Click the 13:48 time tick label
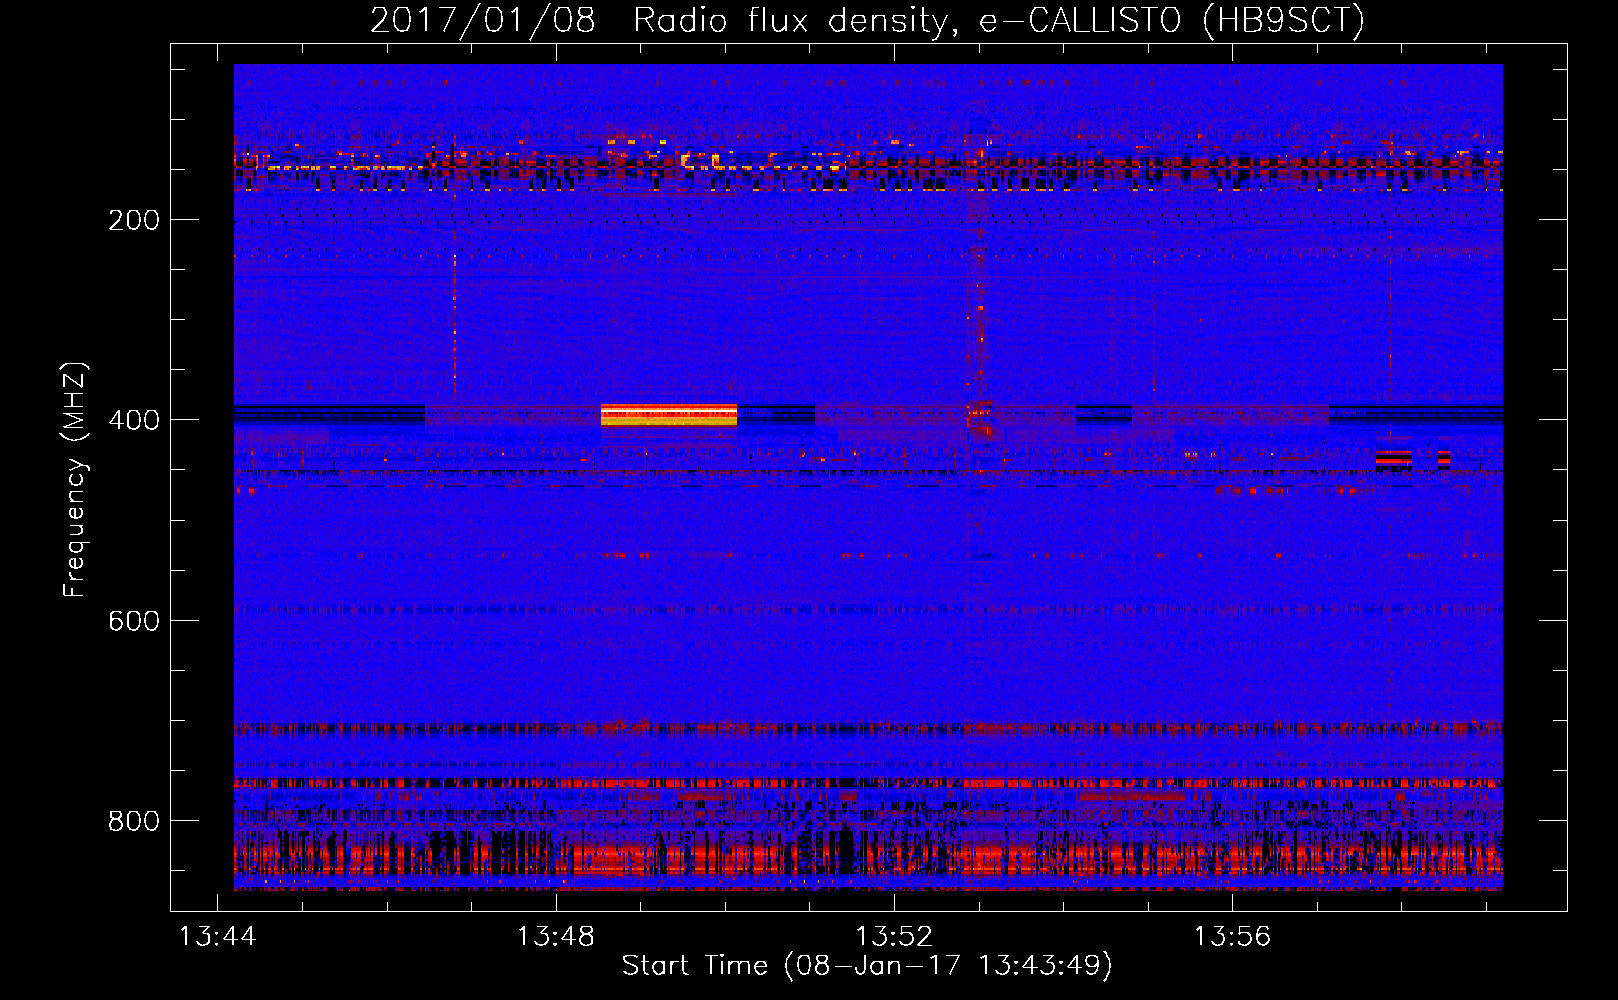 [x=555, y=936]
